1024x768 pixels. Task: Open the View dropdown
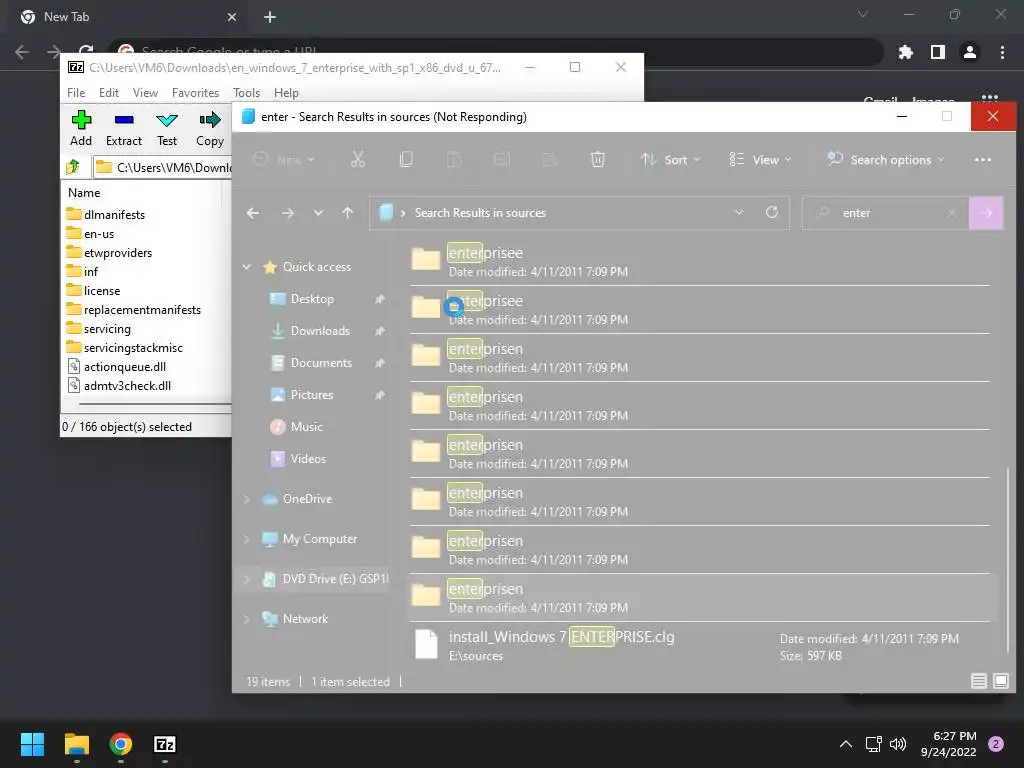click(760, 159)
